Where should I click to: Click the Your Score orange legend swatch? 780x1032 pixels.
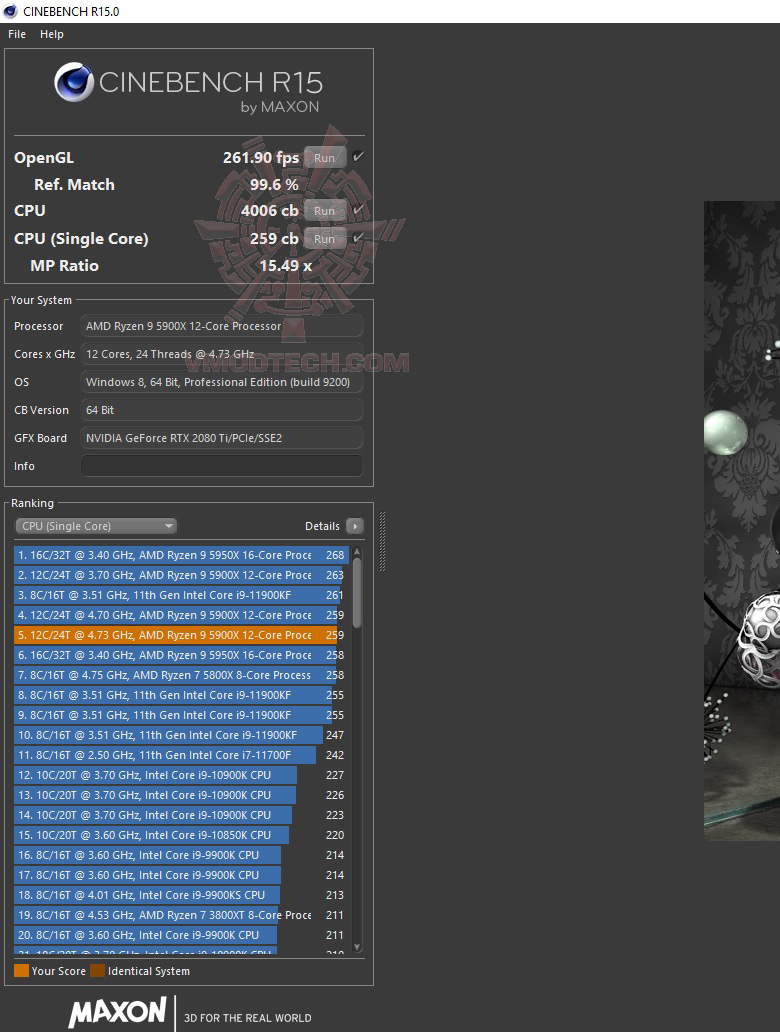click(22, 971)
